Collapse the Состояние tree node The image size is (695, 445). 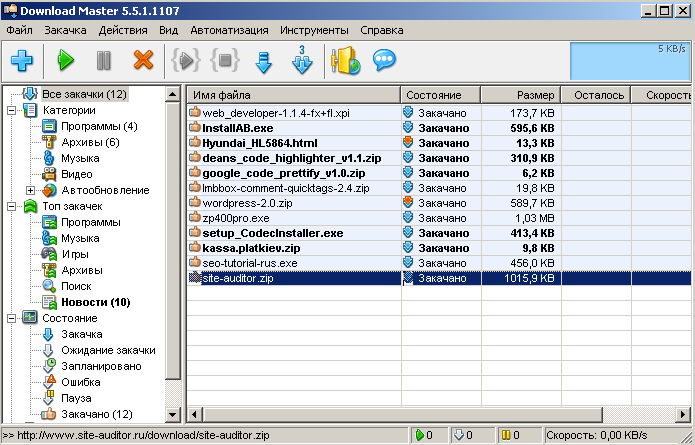(12, 318)
